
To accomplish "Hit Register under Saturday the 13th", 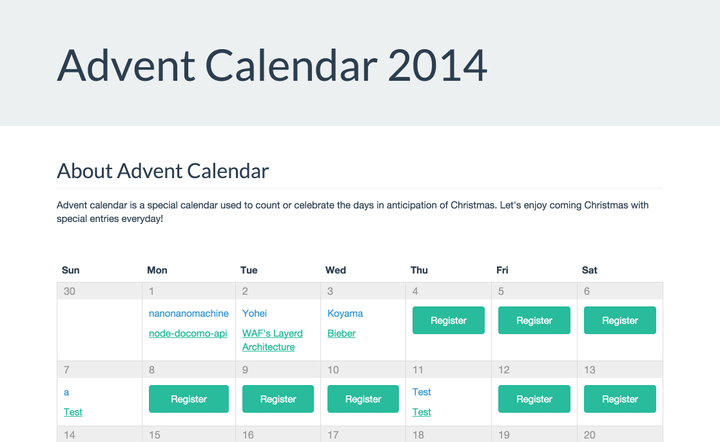I will pos(620,399).
